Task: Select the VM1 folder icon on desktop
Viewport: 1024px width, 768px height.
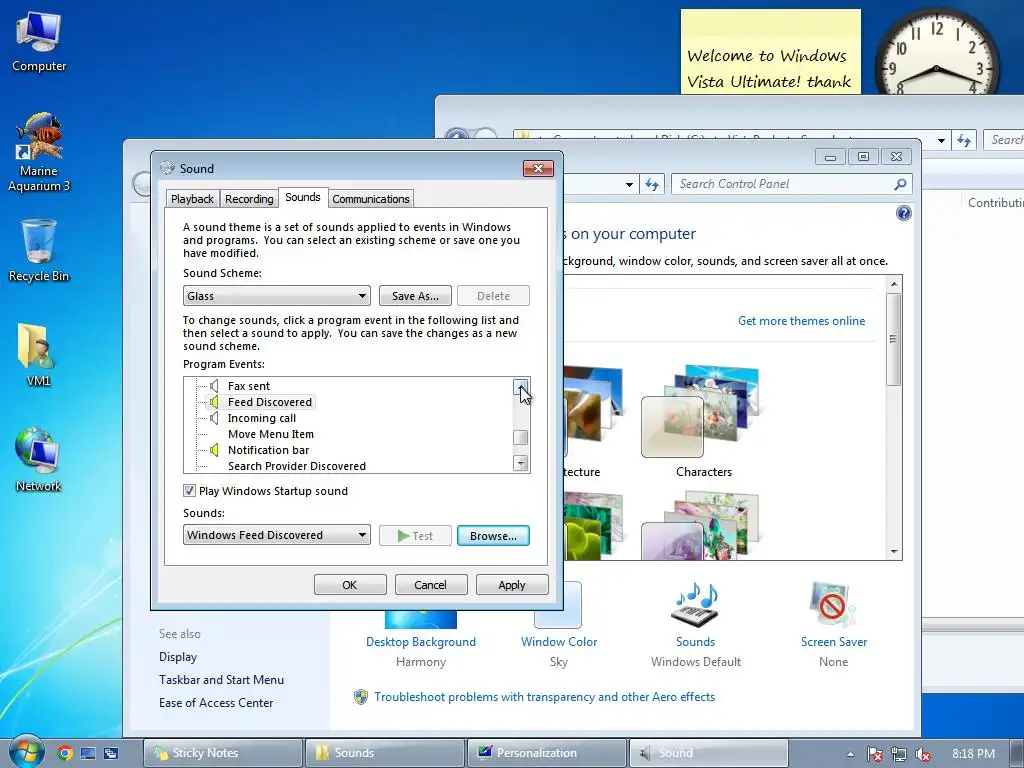Action: point(38,355)
